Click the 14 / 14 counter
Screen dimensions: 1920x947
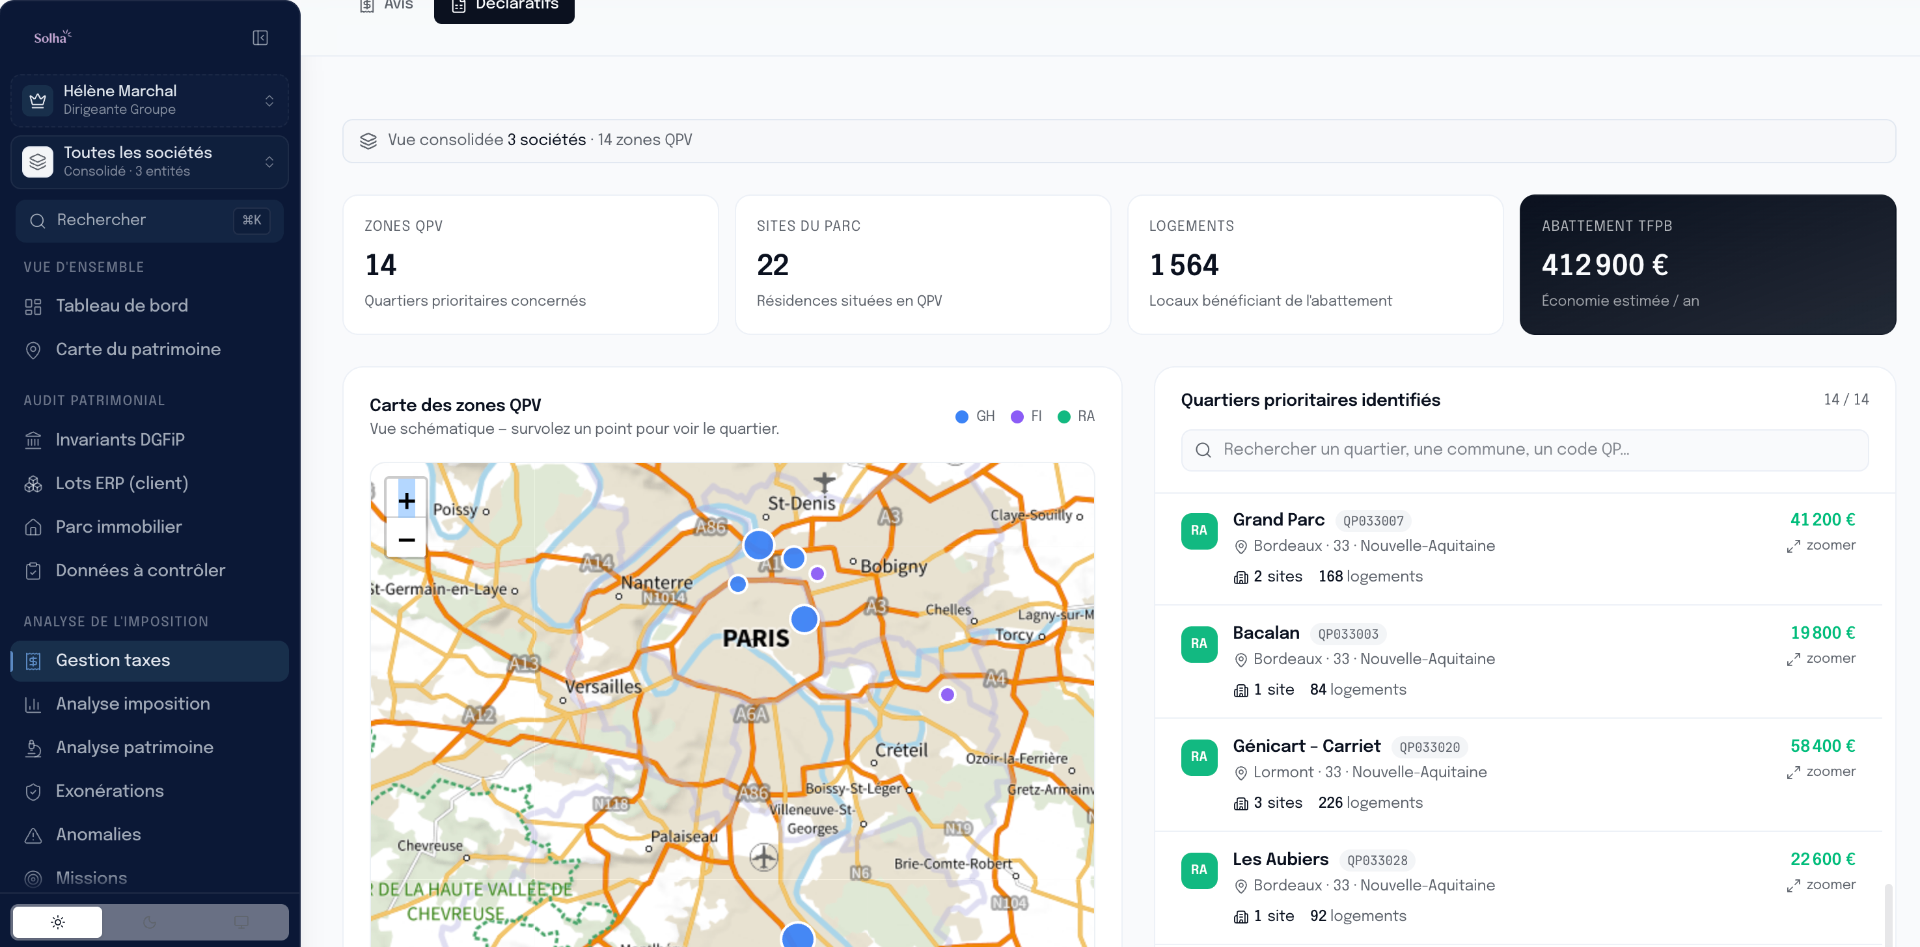pyautogui.click(x=1846, y=400)
